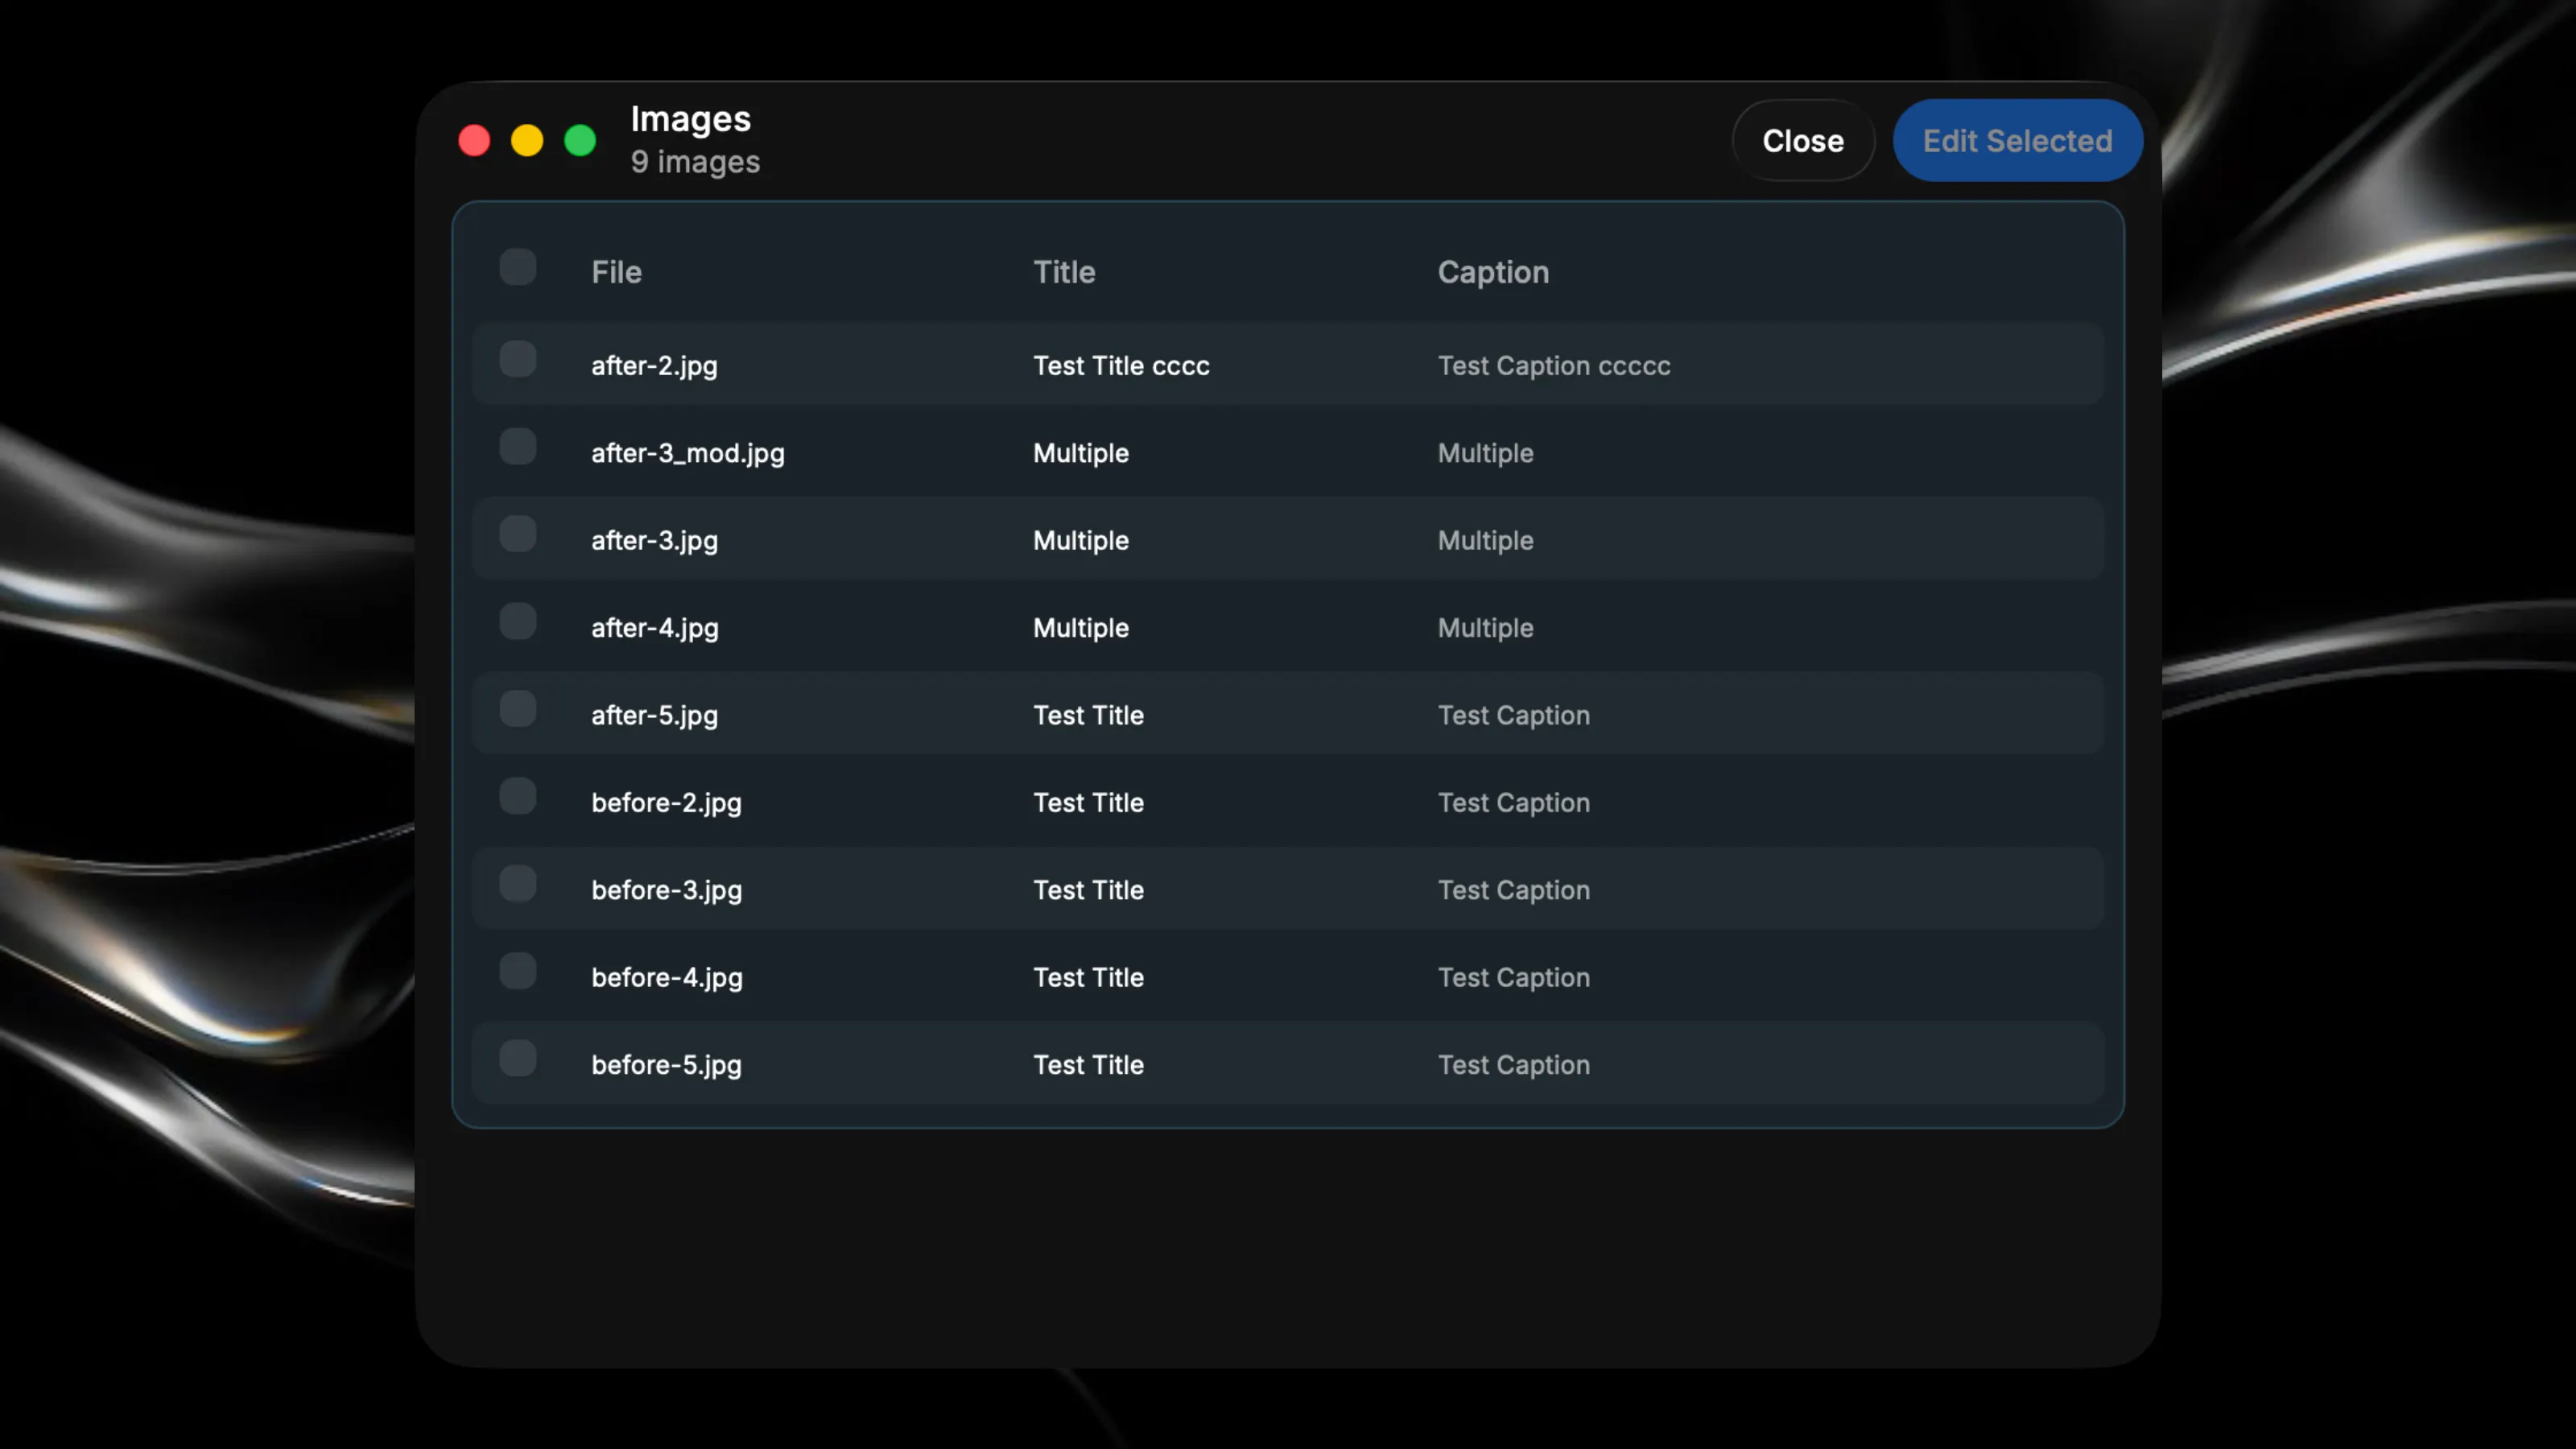Maximize the window with the green button
Screen dimensions: 2576x1449
pos(580,141)
